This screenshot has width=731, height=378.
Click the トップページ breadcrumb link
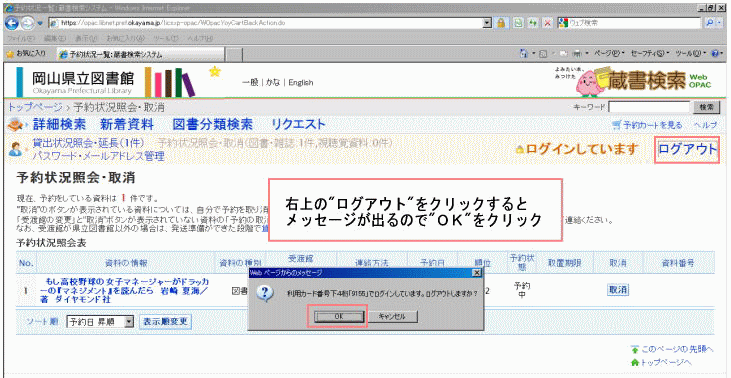(34, 108)
